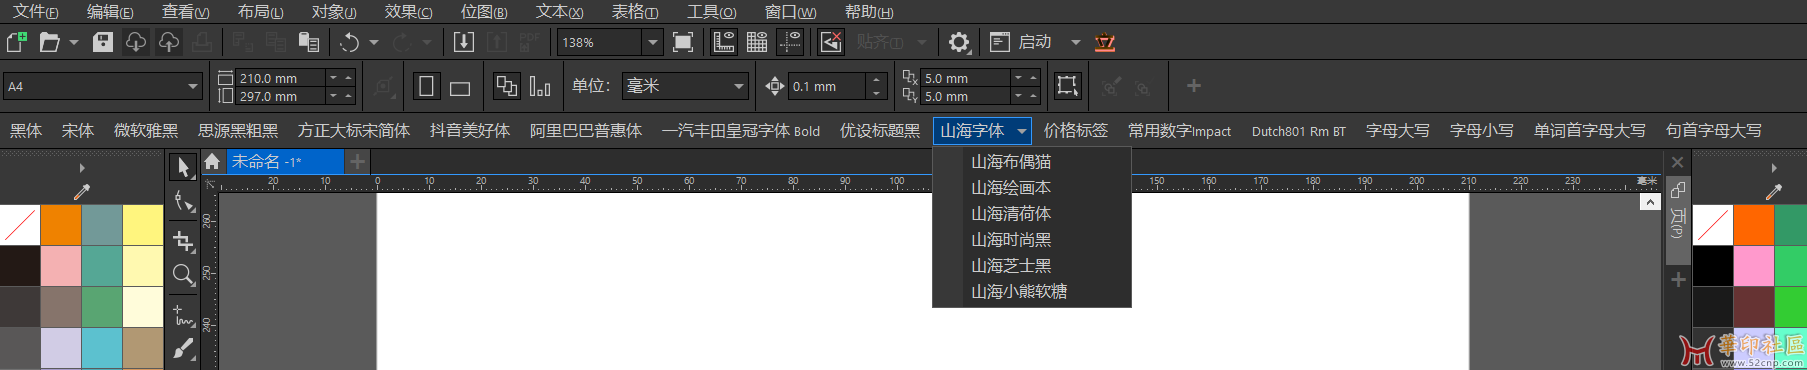Click the page height 297.0 mm field

280,96
